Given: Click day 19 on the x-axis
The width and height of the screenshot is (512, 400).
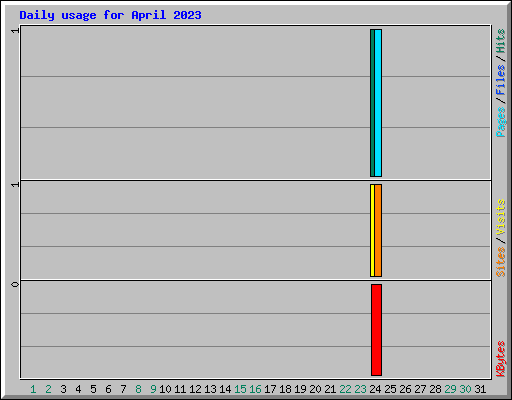Looking at the screenshot, I should 300,389.
